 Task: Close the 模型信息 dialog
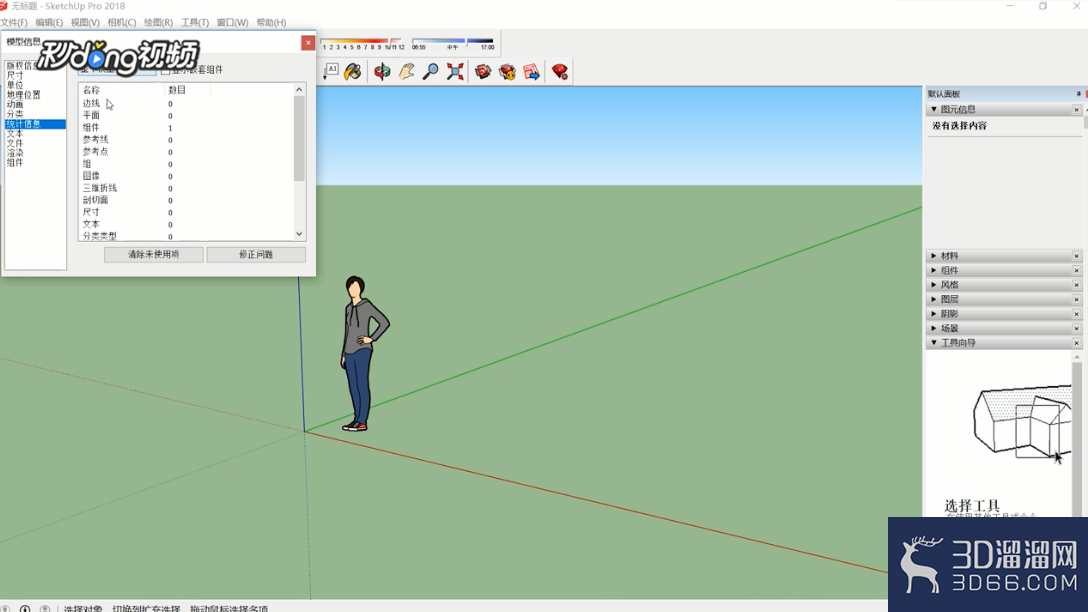pos(307,42)
